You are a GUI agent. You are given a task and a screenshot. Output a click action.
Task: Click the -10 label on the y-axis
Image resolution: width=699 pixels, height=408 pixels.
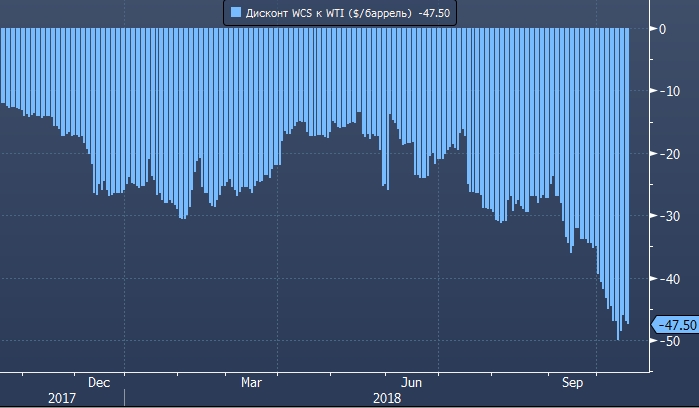tap(664, 92)
